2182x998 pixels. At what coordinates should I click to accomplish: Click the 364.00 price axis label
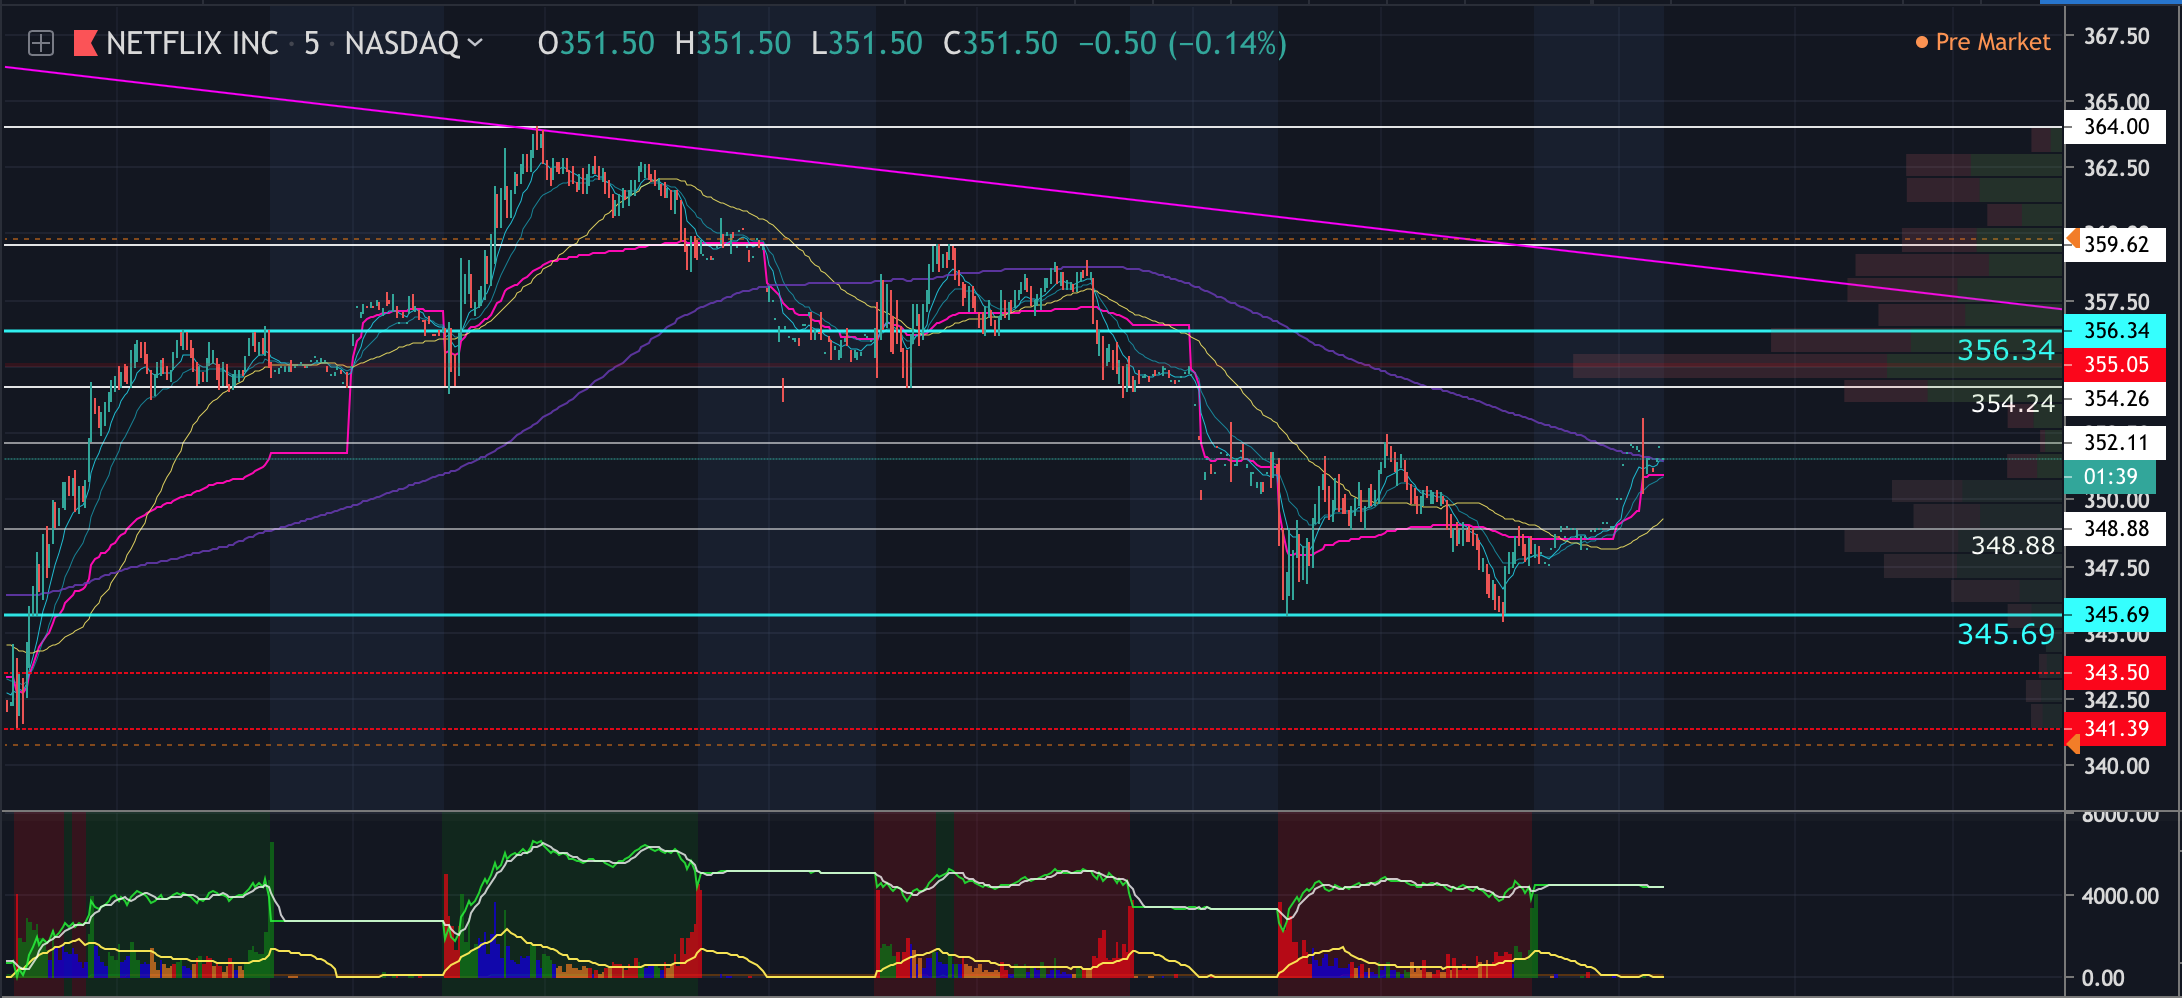point(2115,127)
